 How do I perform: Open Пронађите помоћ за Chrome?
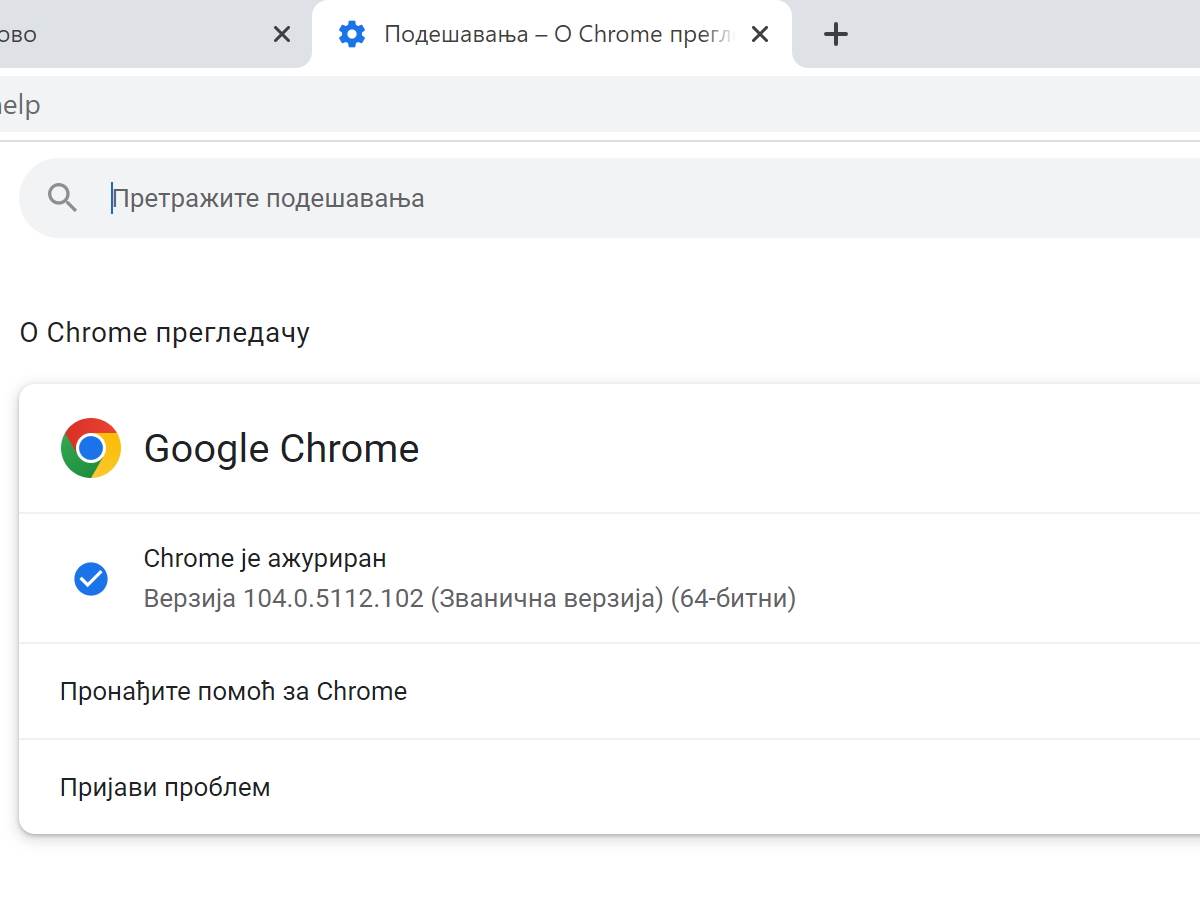233,691
